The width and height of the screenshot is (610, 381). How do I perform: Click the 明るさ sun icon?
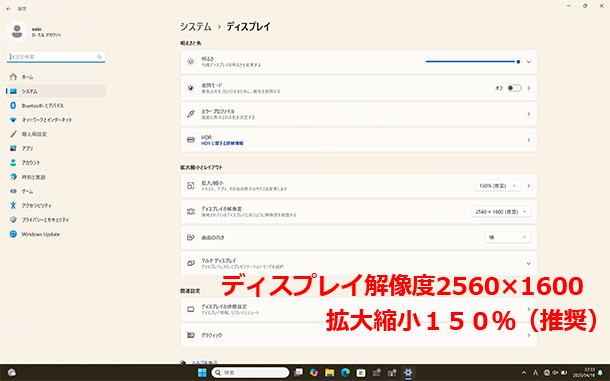click(191, 62)
